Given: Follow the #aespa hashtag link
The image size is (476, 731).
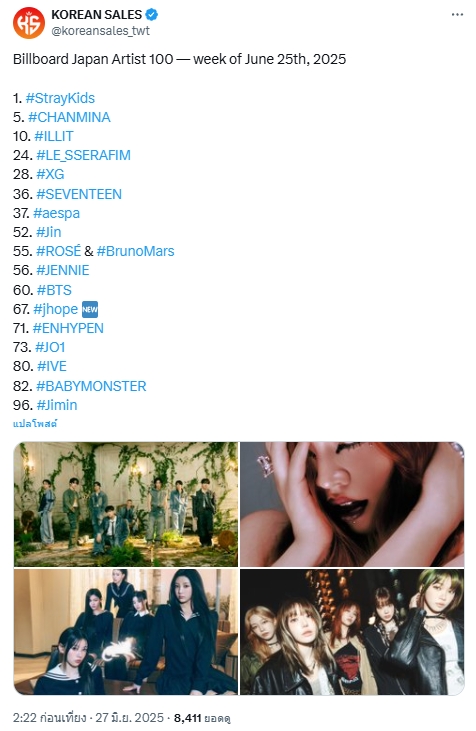Looking at the screenshot, I should (56, 213).
